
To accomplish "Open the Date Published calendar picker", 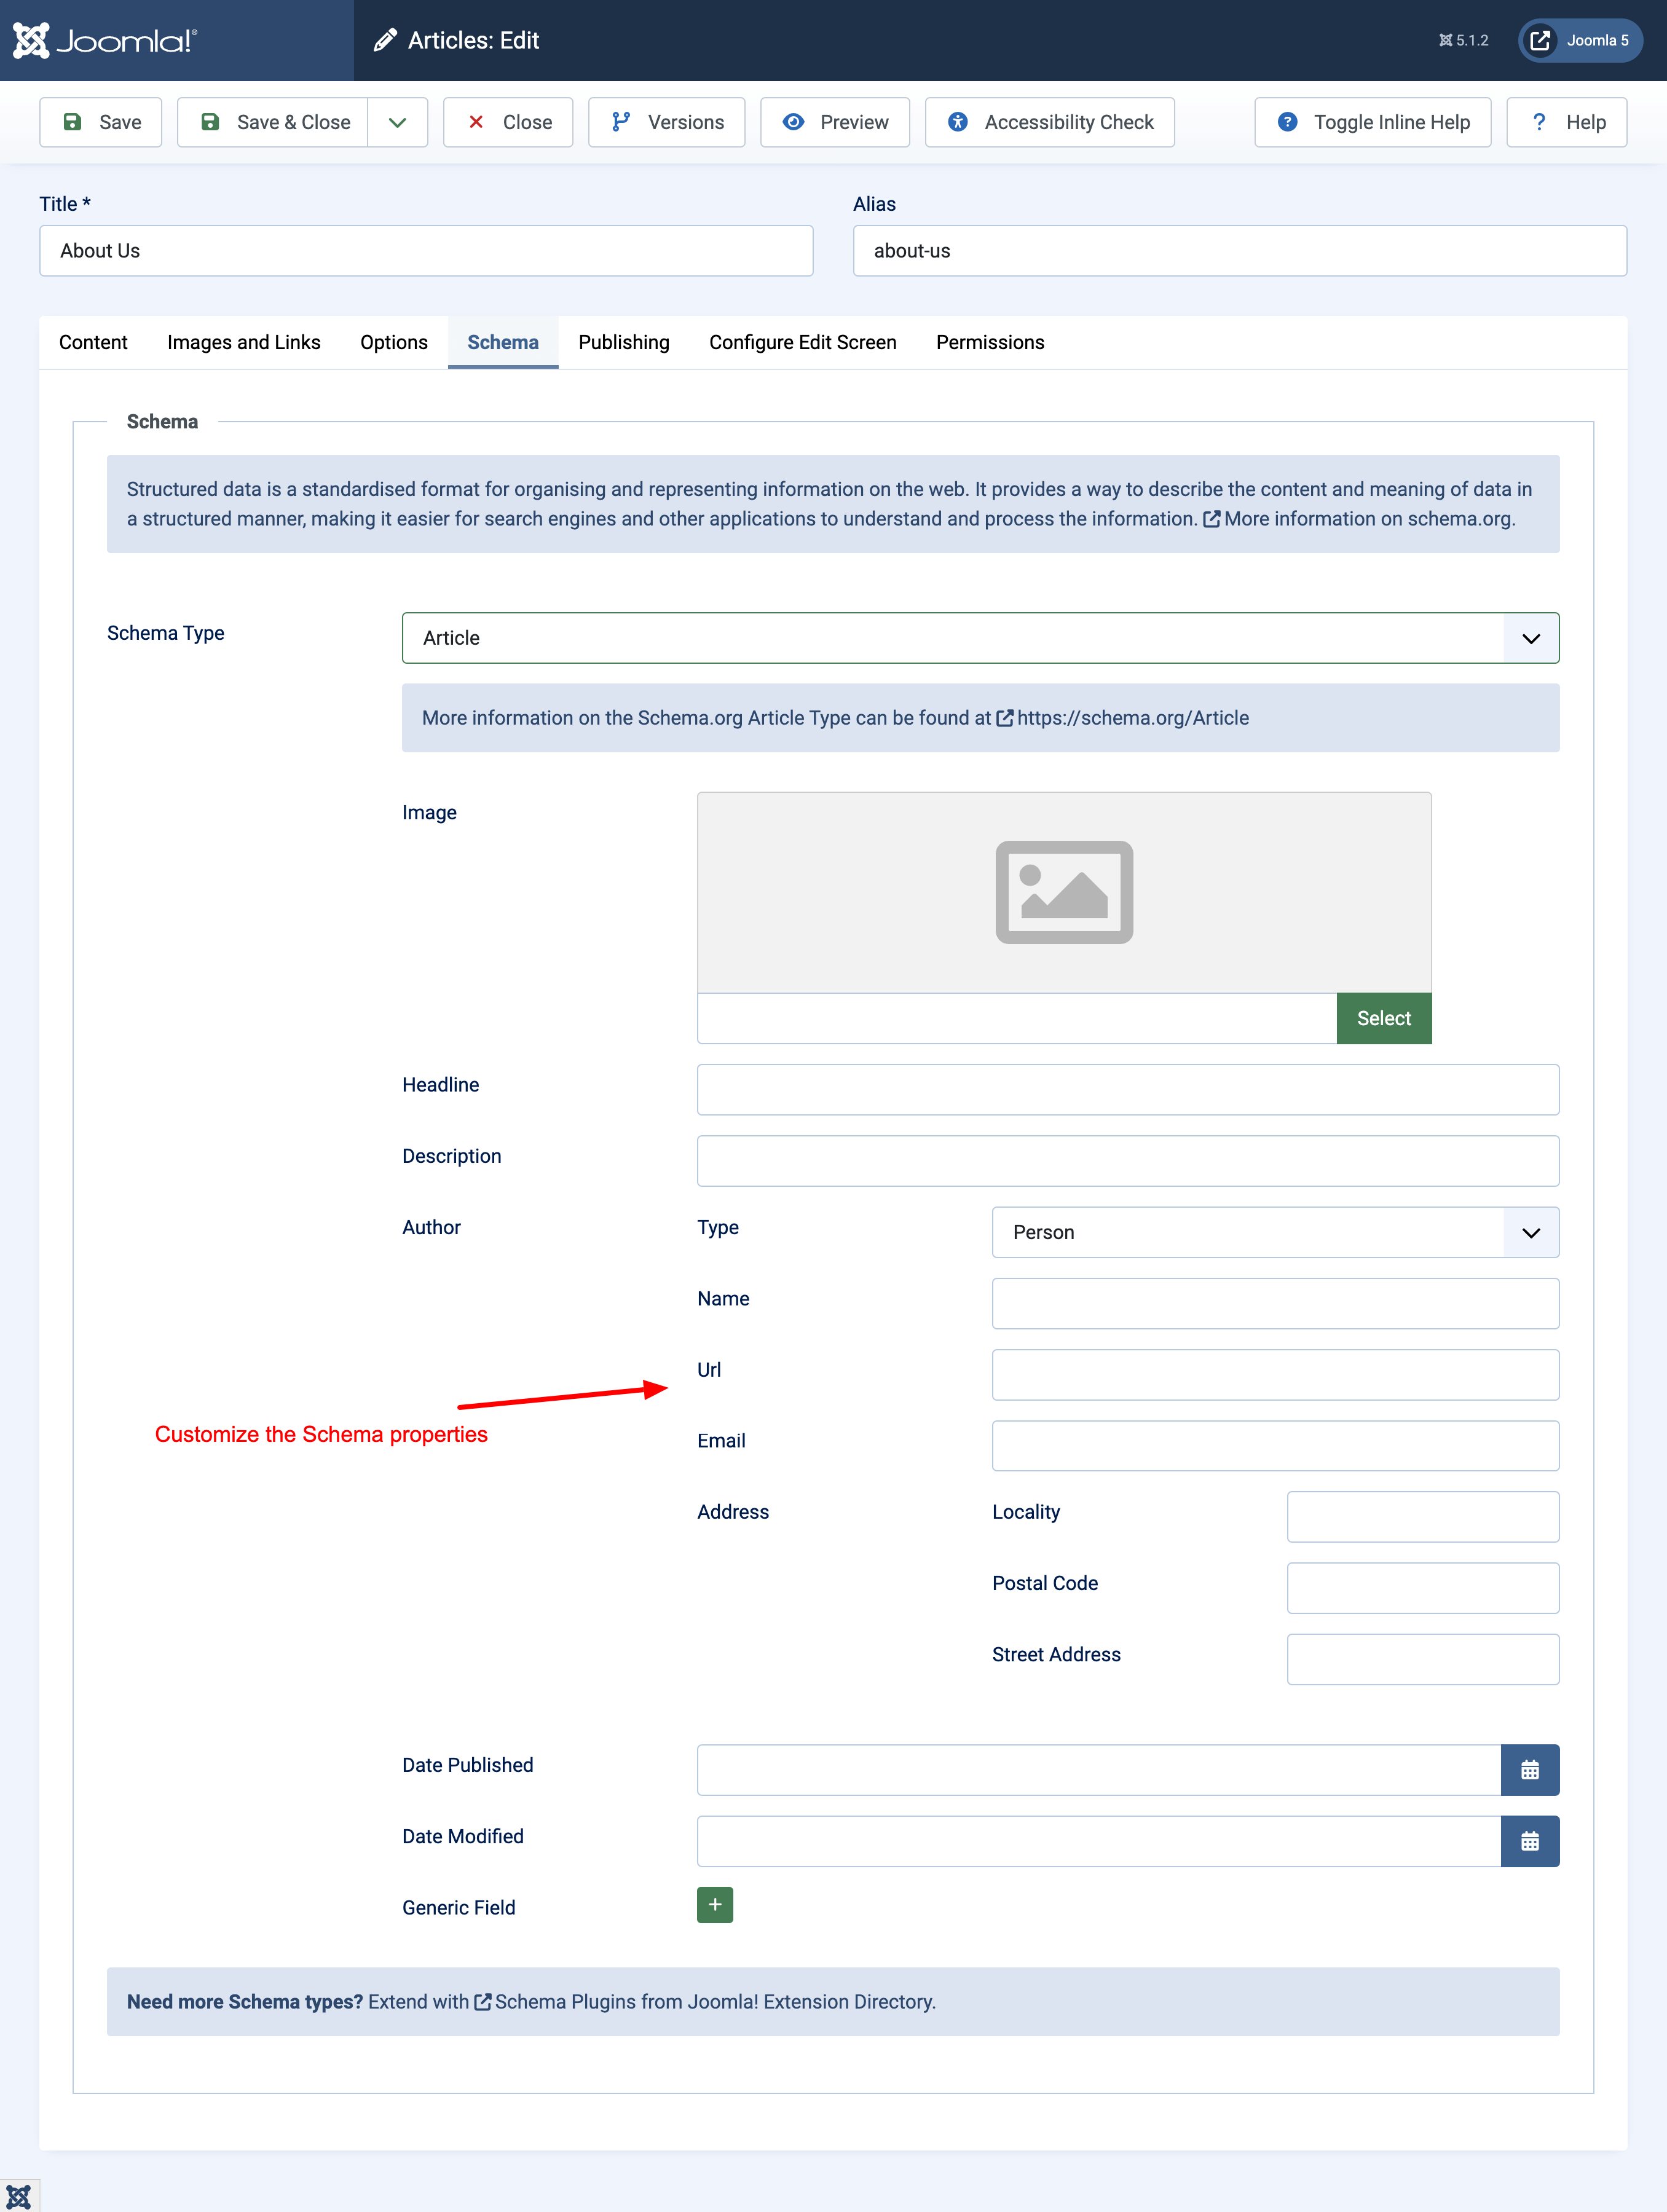I will coord(1530,1769).
